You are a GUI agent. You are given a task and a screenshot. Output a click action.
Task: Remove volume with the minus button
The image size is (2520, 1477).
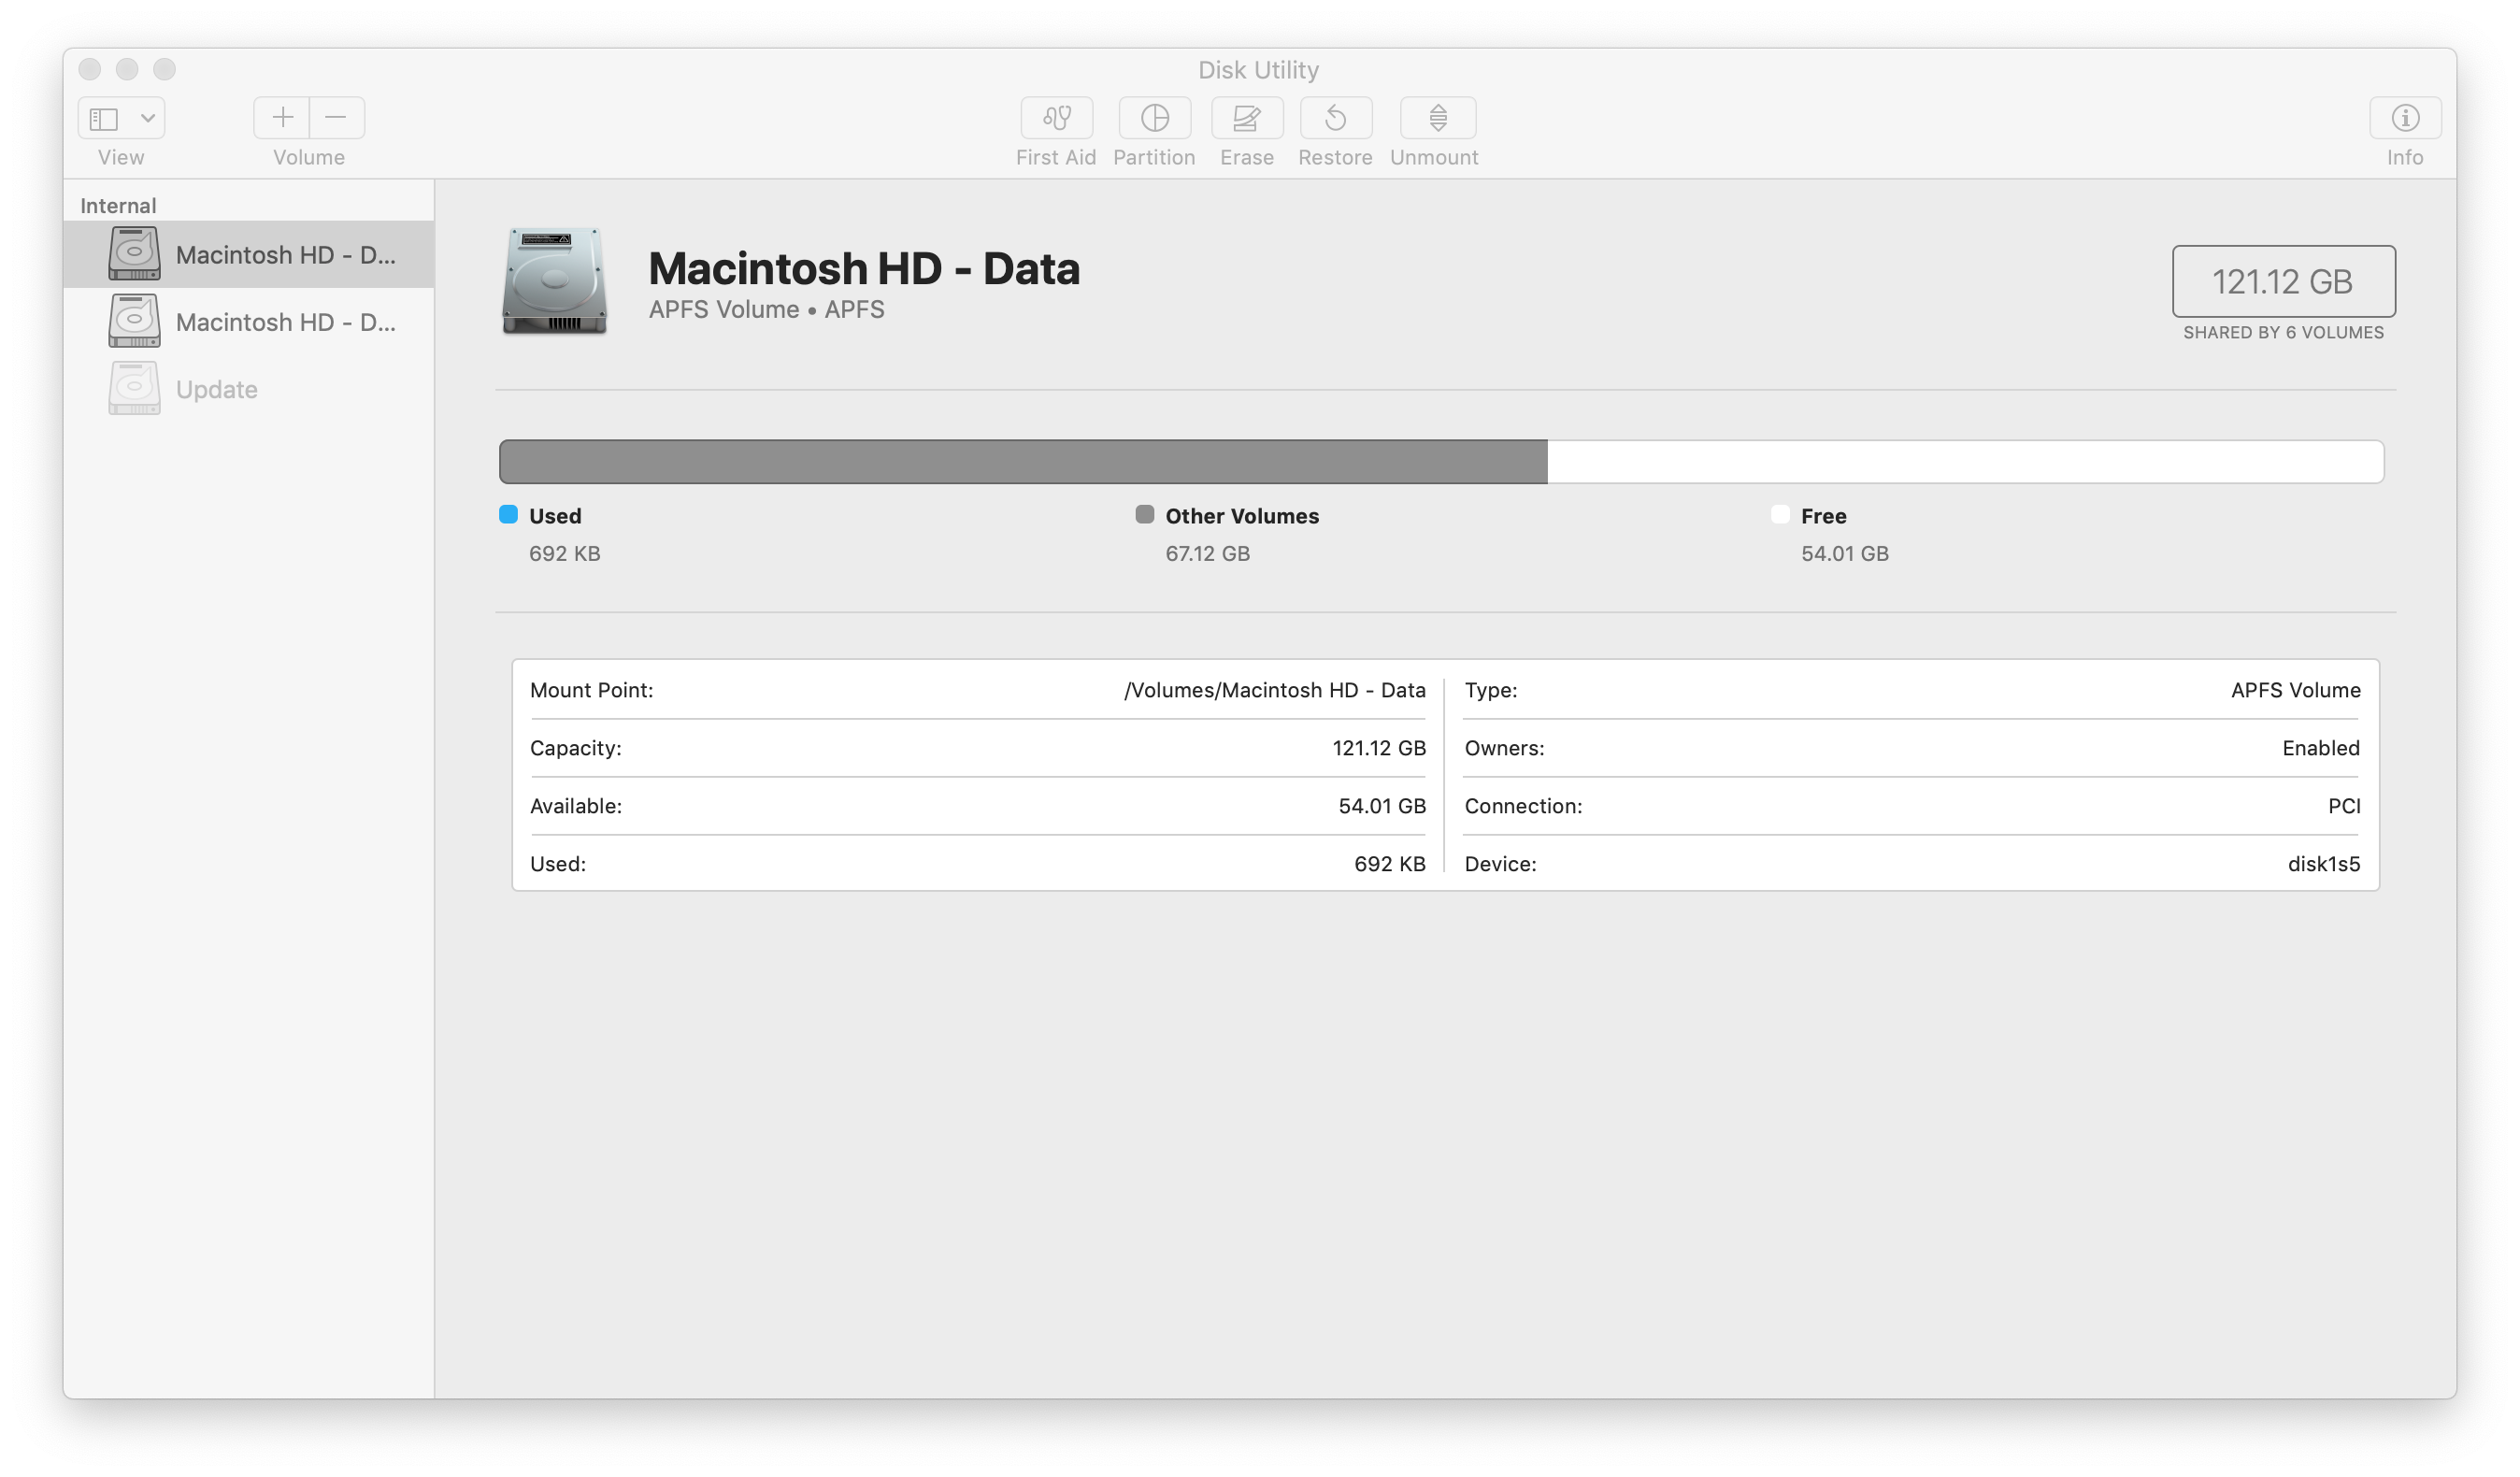(337, 118)
